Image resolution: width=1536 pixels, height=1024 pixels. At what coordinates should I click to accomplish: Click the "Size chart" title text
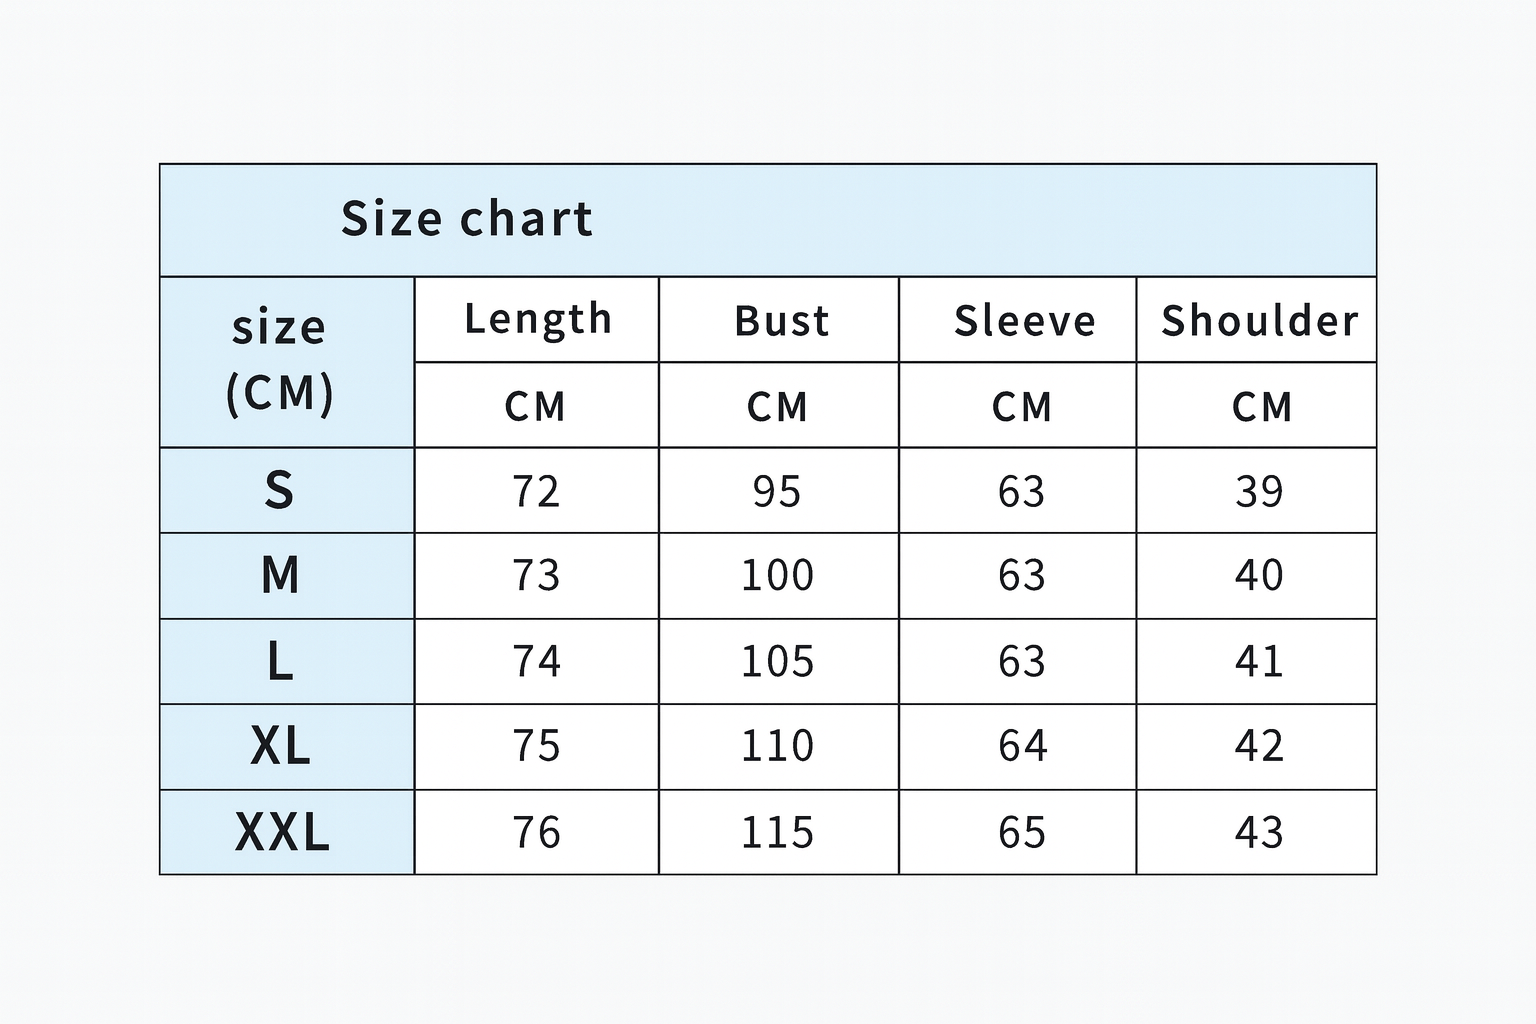(x=467, y=219)
